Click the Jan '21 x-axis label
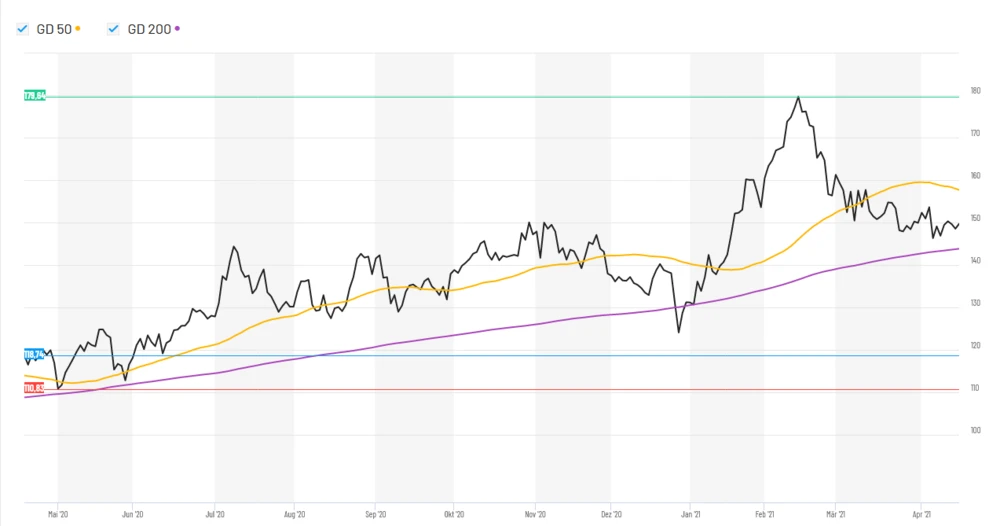The height and width of the screenshot is (526, 1000). (690, 515)
